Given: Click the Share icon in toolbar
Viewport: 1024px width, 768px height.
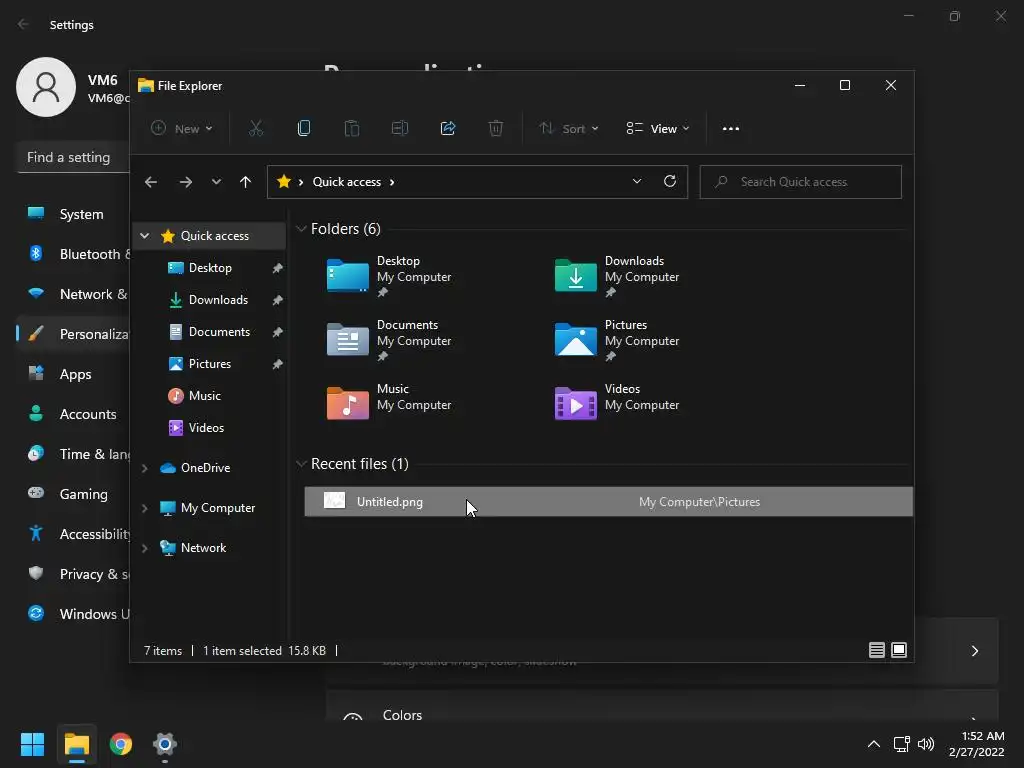Looking at the screenshot, I should coord(448,128).
